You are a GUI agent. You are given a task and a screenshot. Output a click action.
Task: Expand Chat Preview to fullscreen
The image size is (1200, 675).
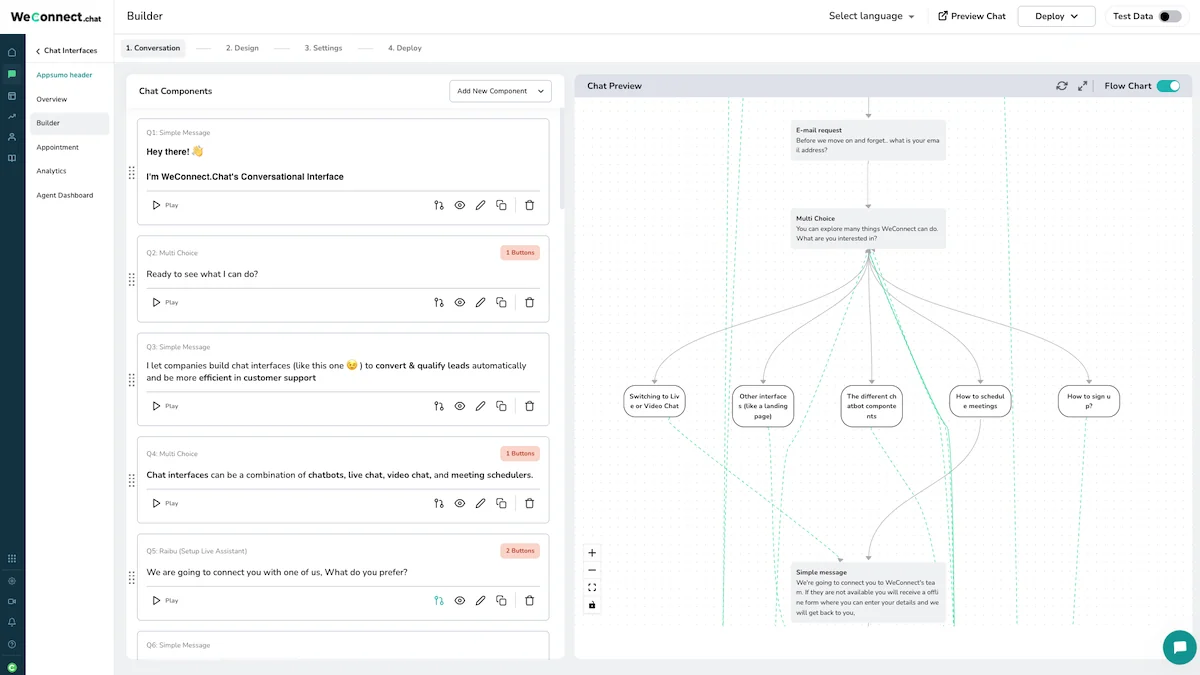1083,86
